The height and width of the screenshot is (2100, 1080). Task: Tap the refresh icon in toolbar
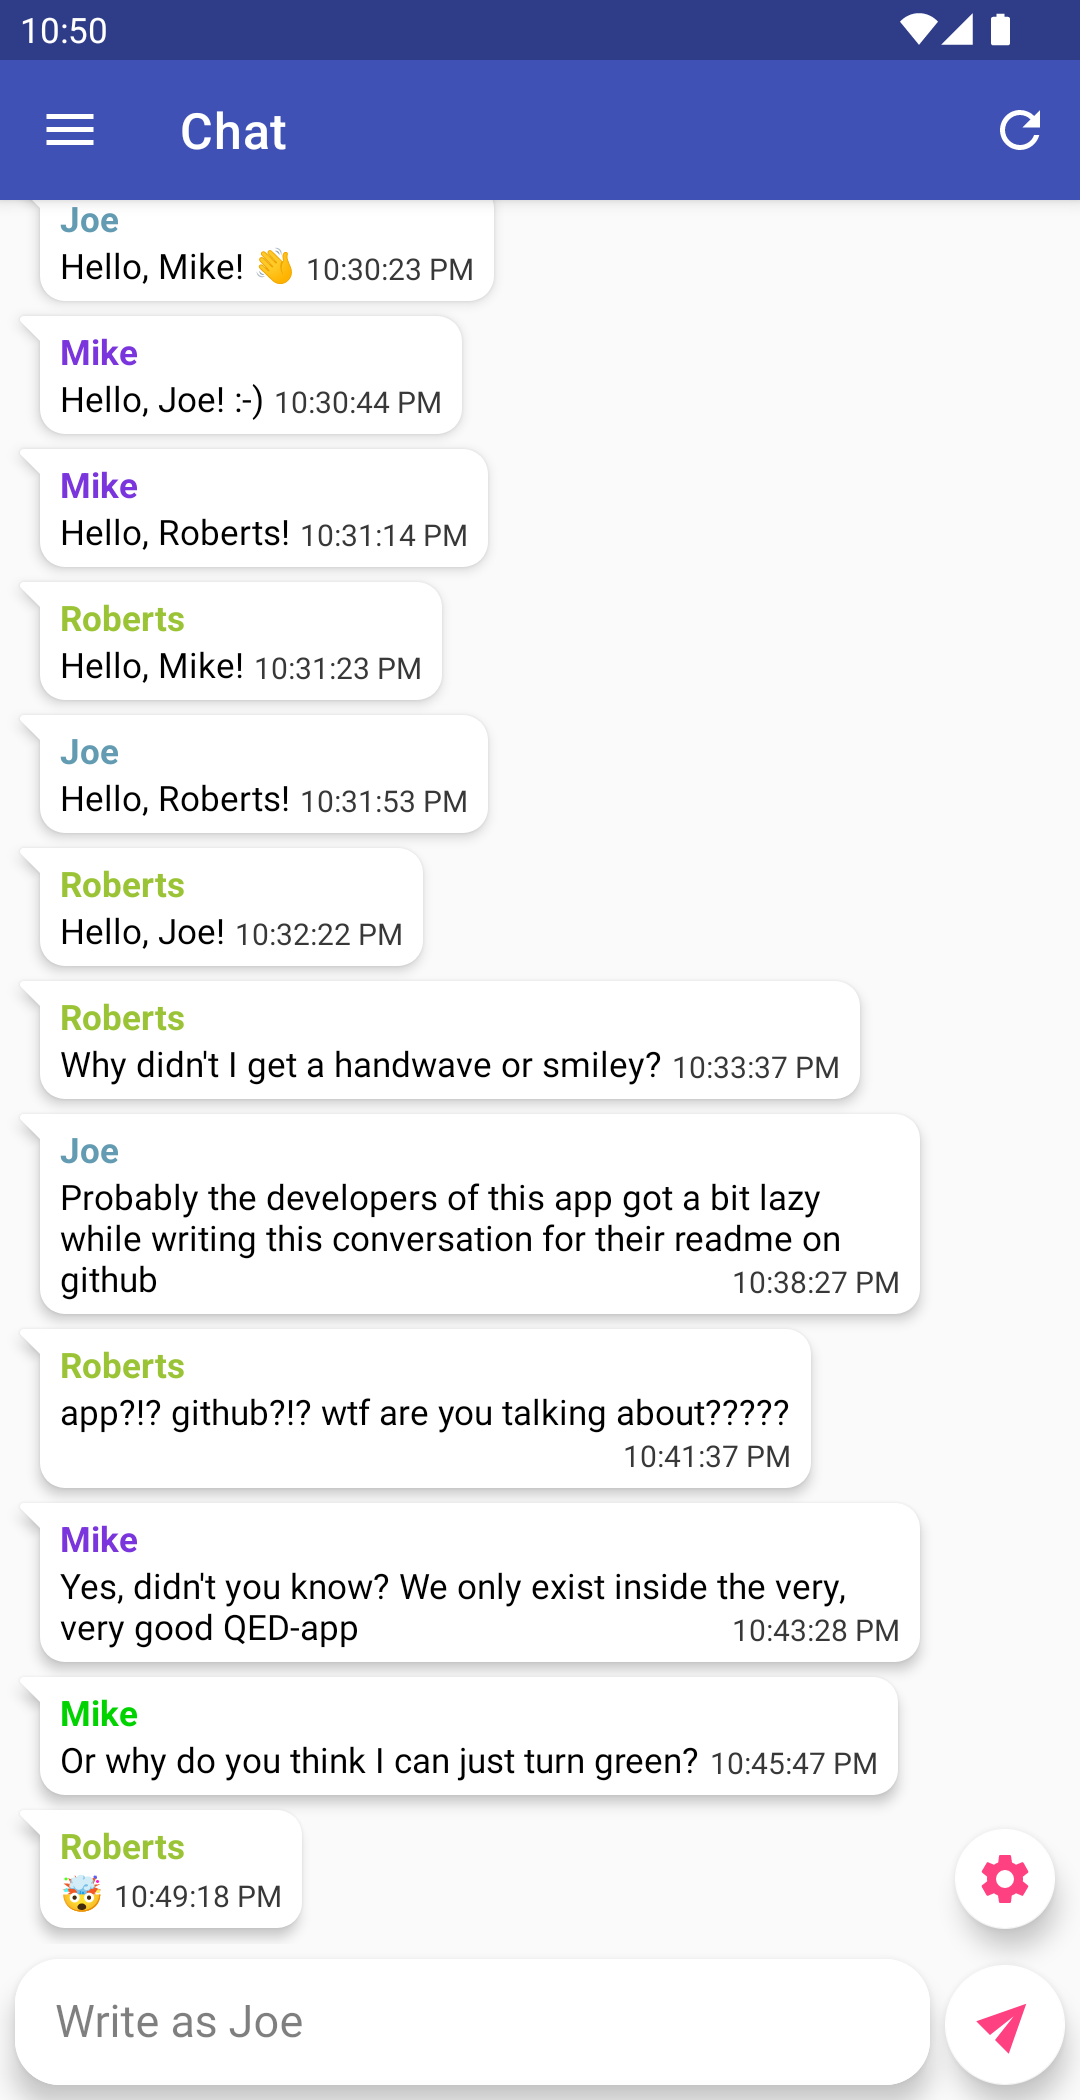tap(1019, 130)
